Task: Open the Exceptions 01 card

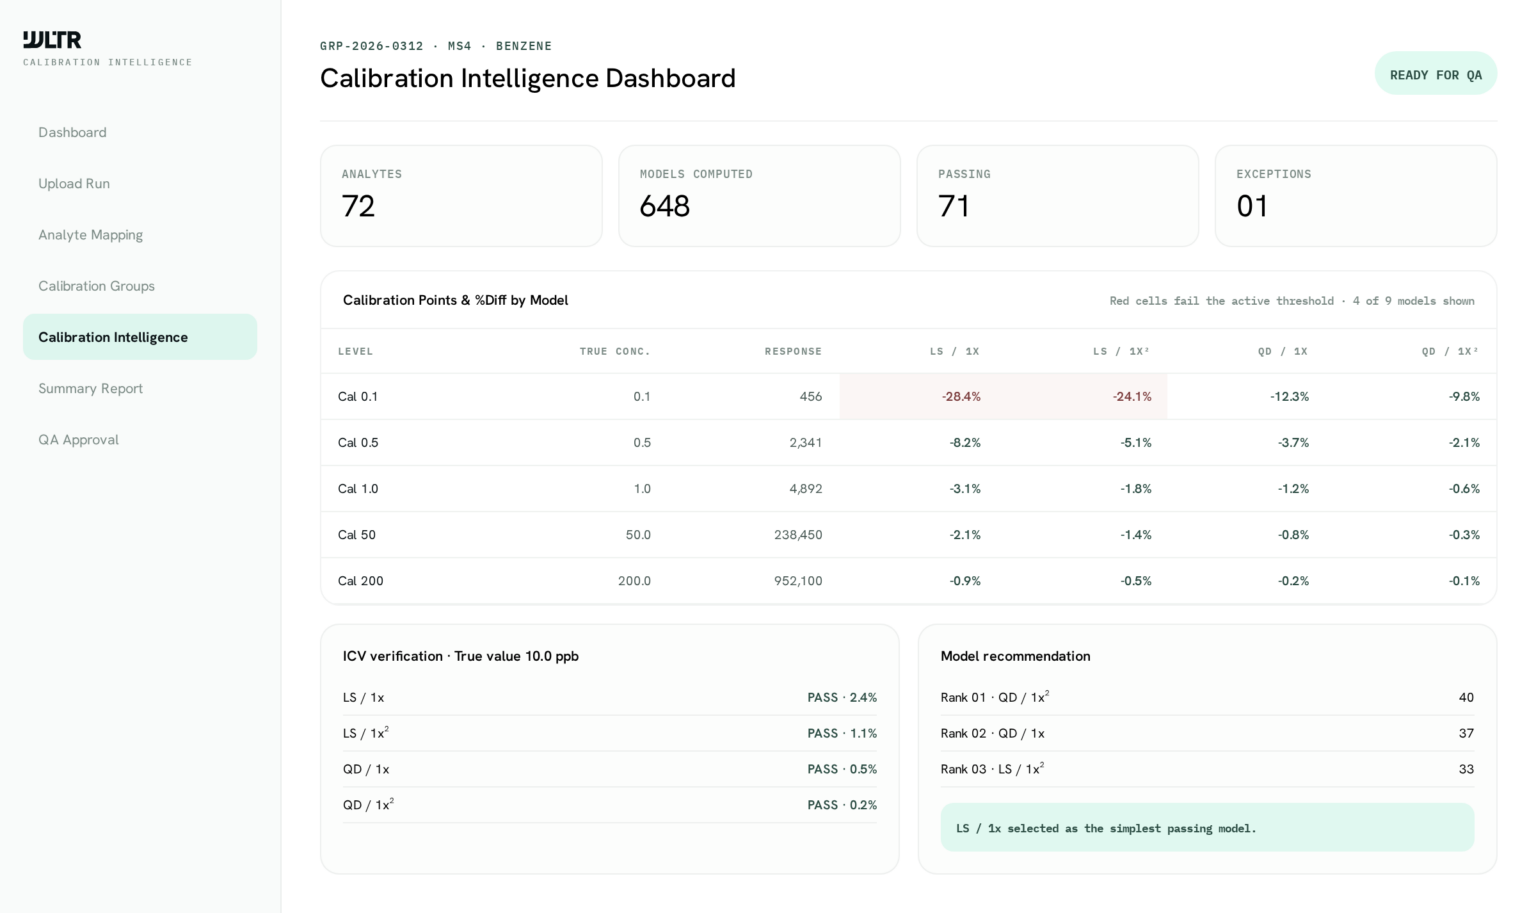Action: 1355,196
